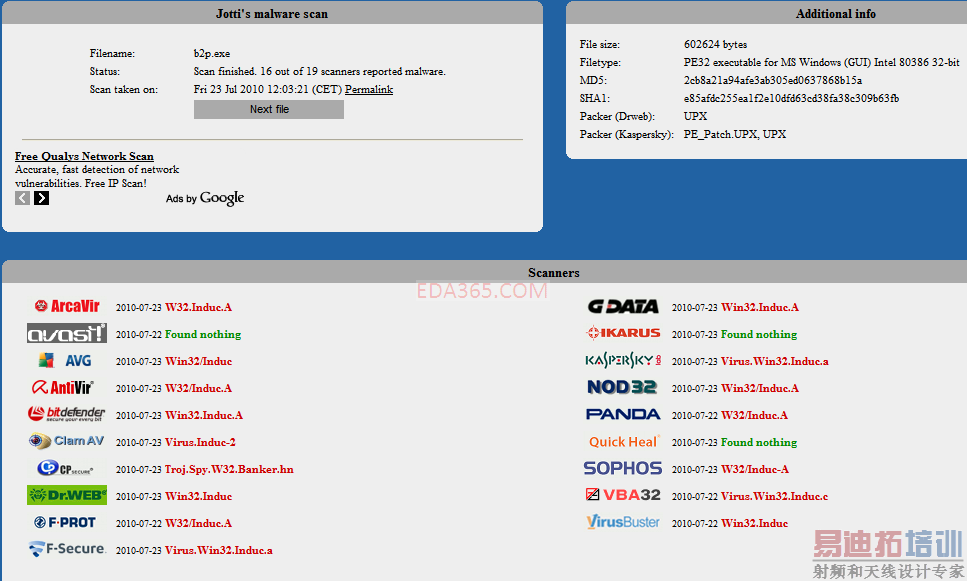Select the SHA1 hash value text
The image size is (967, 581).
click(x=791, y=98)
